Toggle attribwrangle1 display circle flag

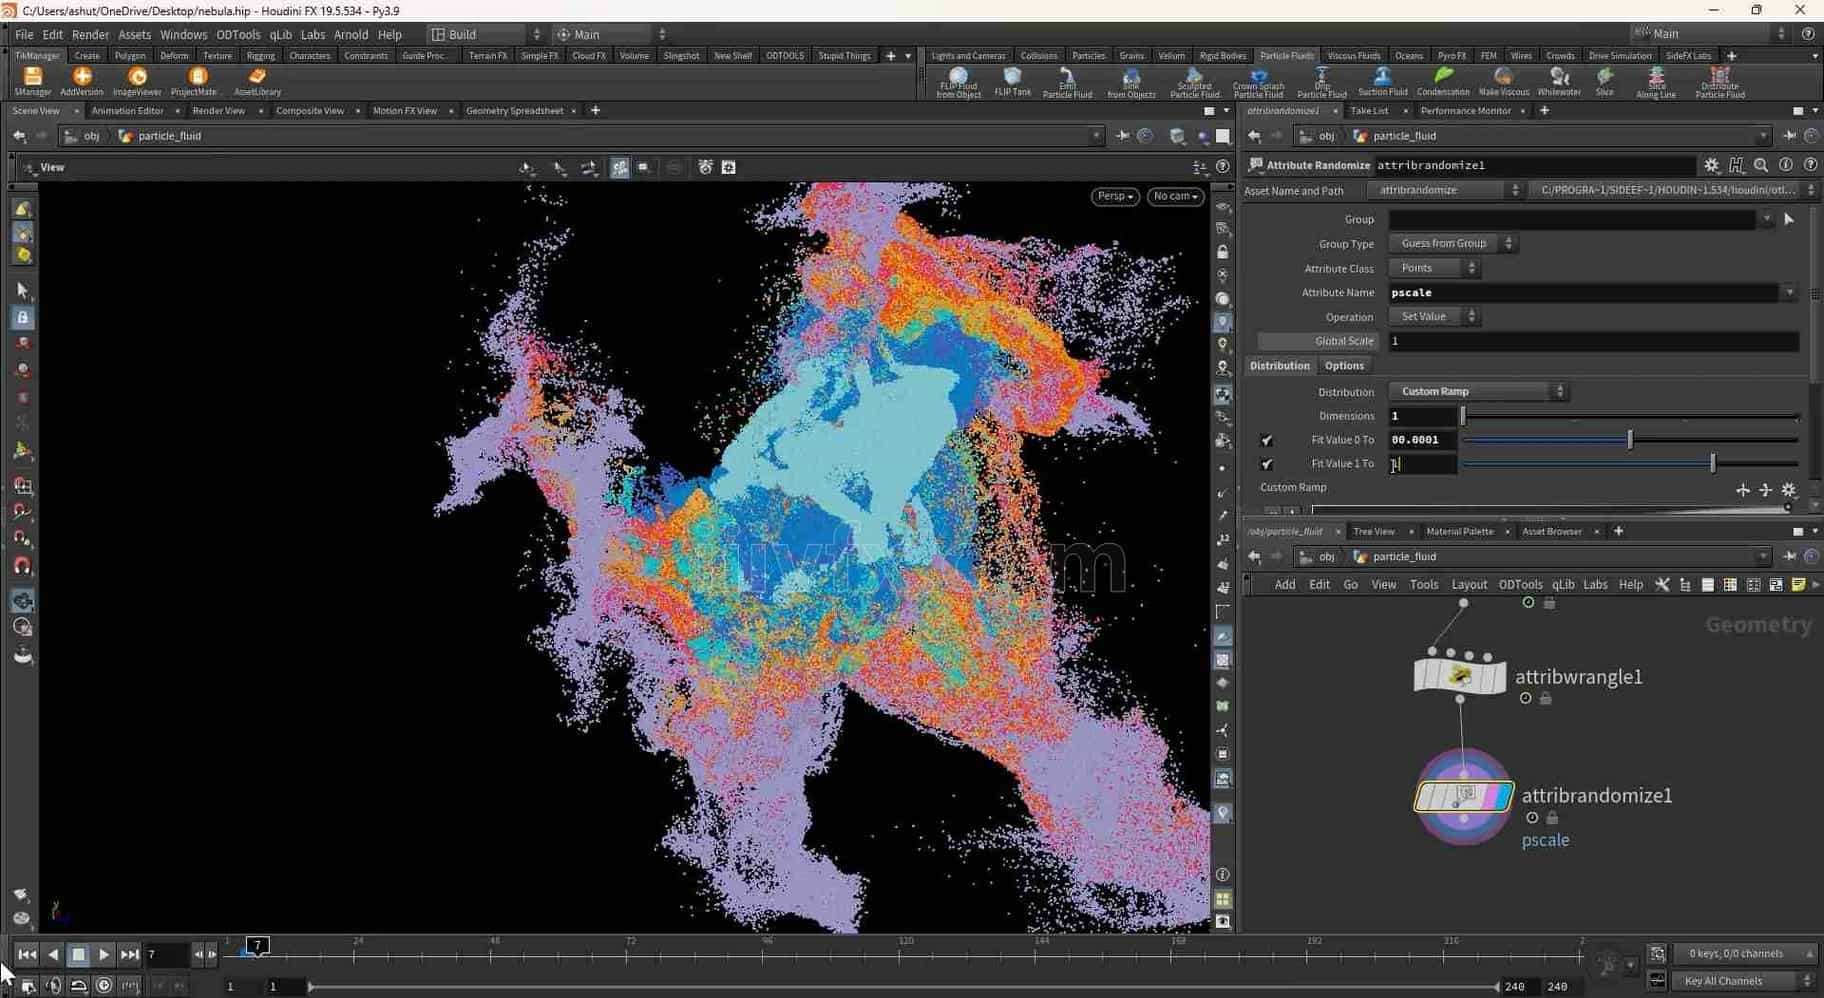coord(1525,698)
